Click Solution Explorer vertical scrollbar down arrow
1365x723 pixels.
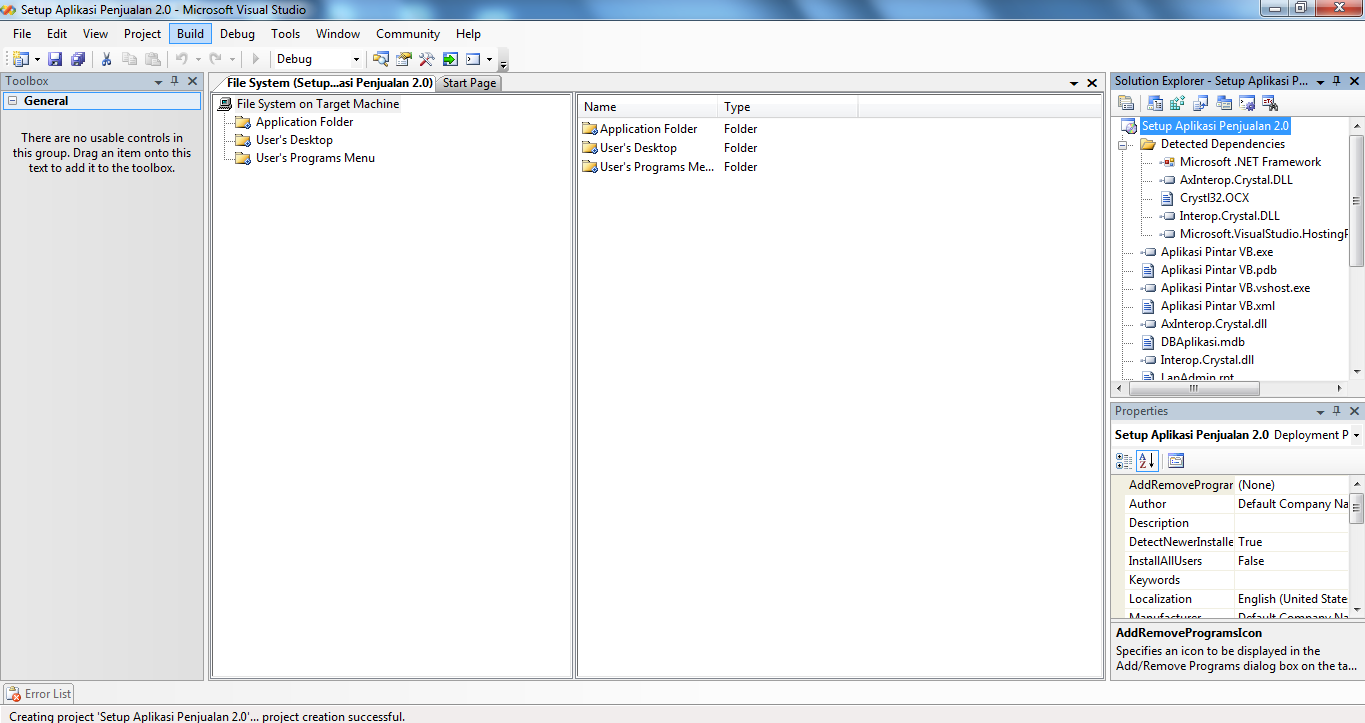pos(1357,372)
